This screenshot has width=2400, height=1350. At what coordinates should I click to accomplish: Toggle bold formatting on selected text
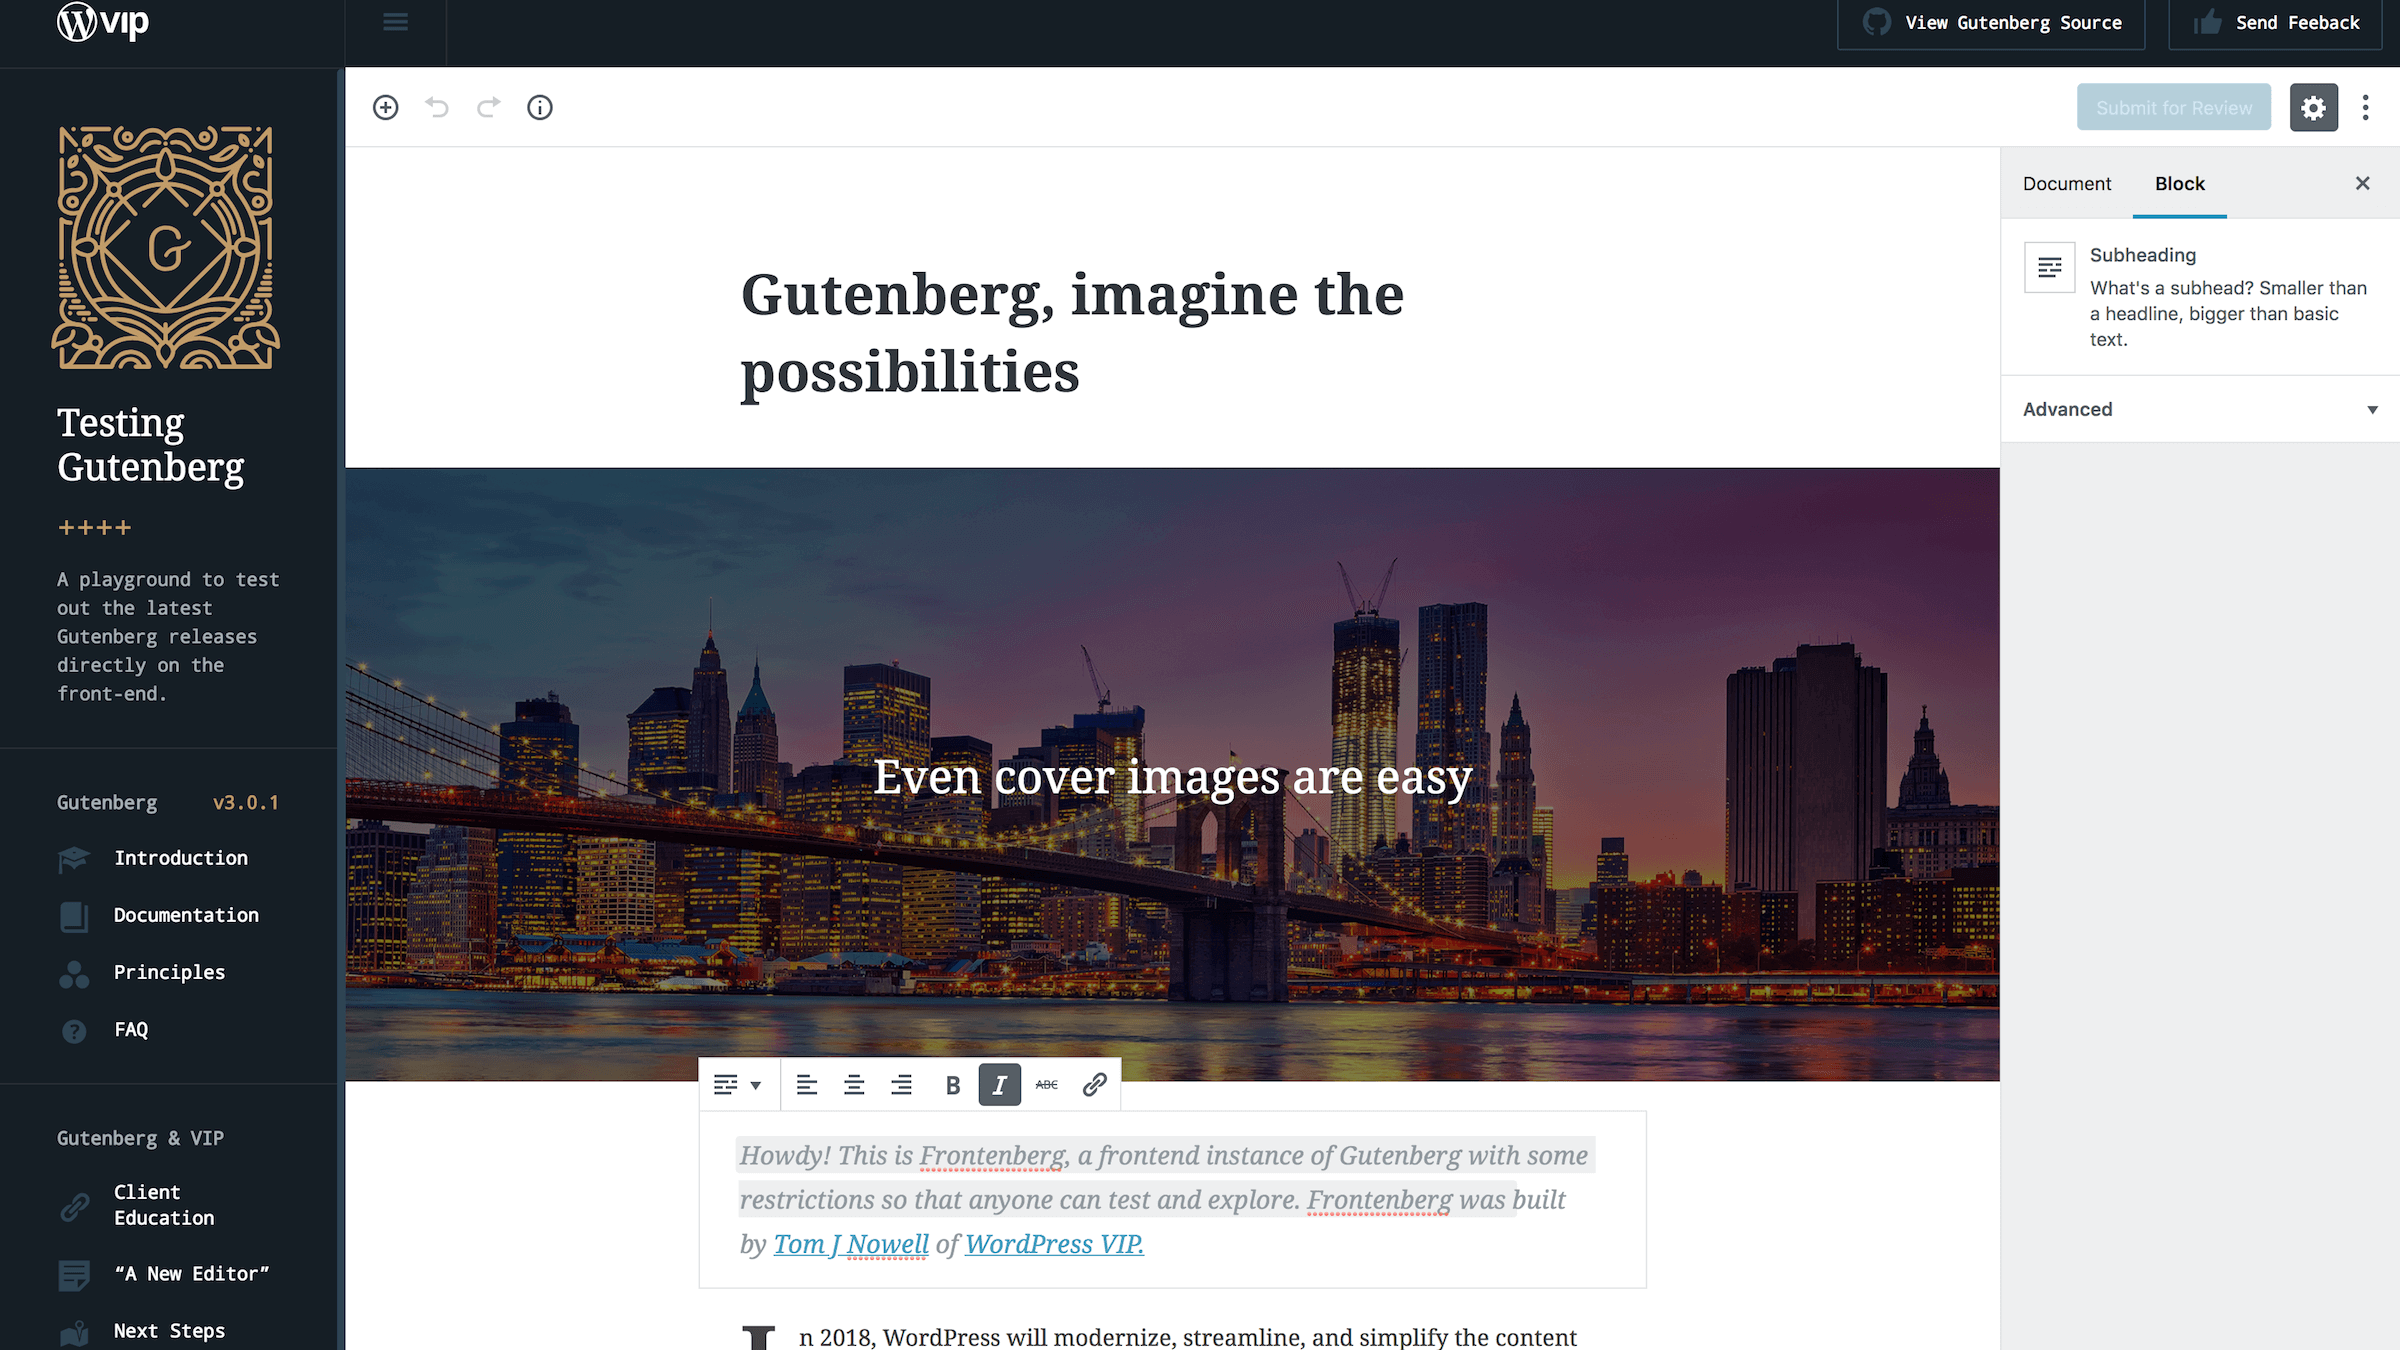click(953, 1085)
